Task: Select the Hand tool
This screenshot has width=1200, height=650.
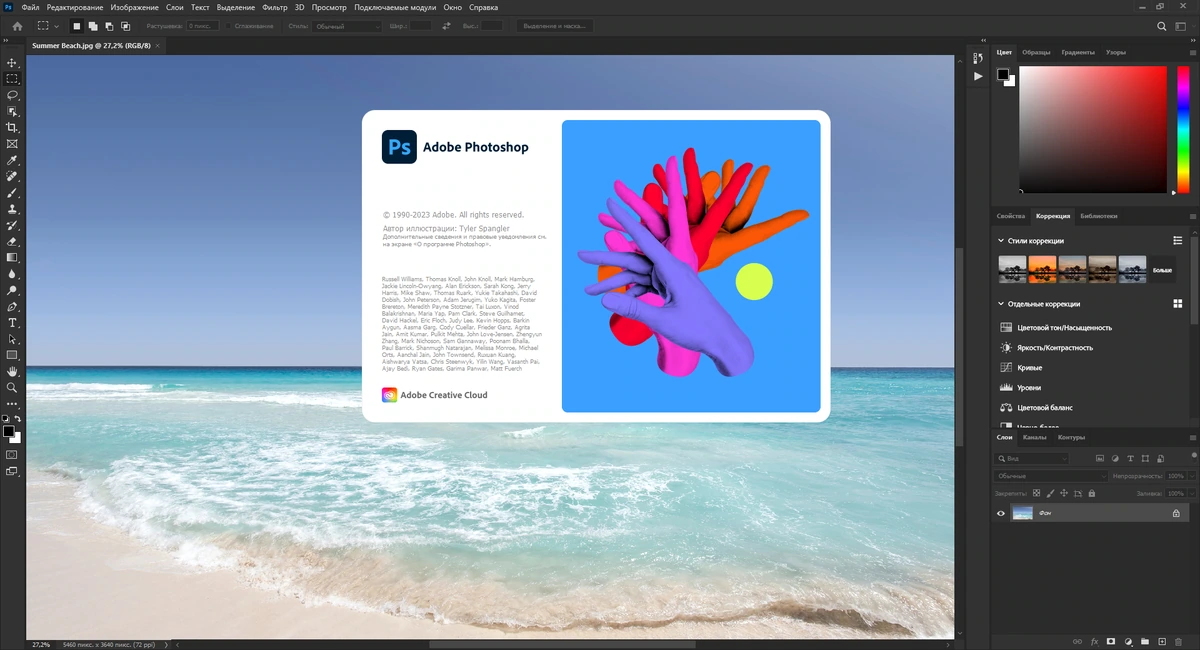Action: (x=12, y=371)
